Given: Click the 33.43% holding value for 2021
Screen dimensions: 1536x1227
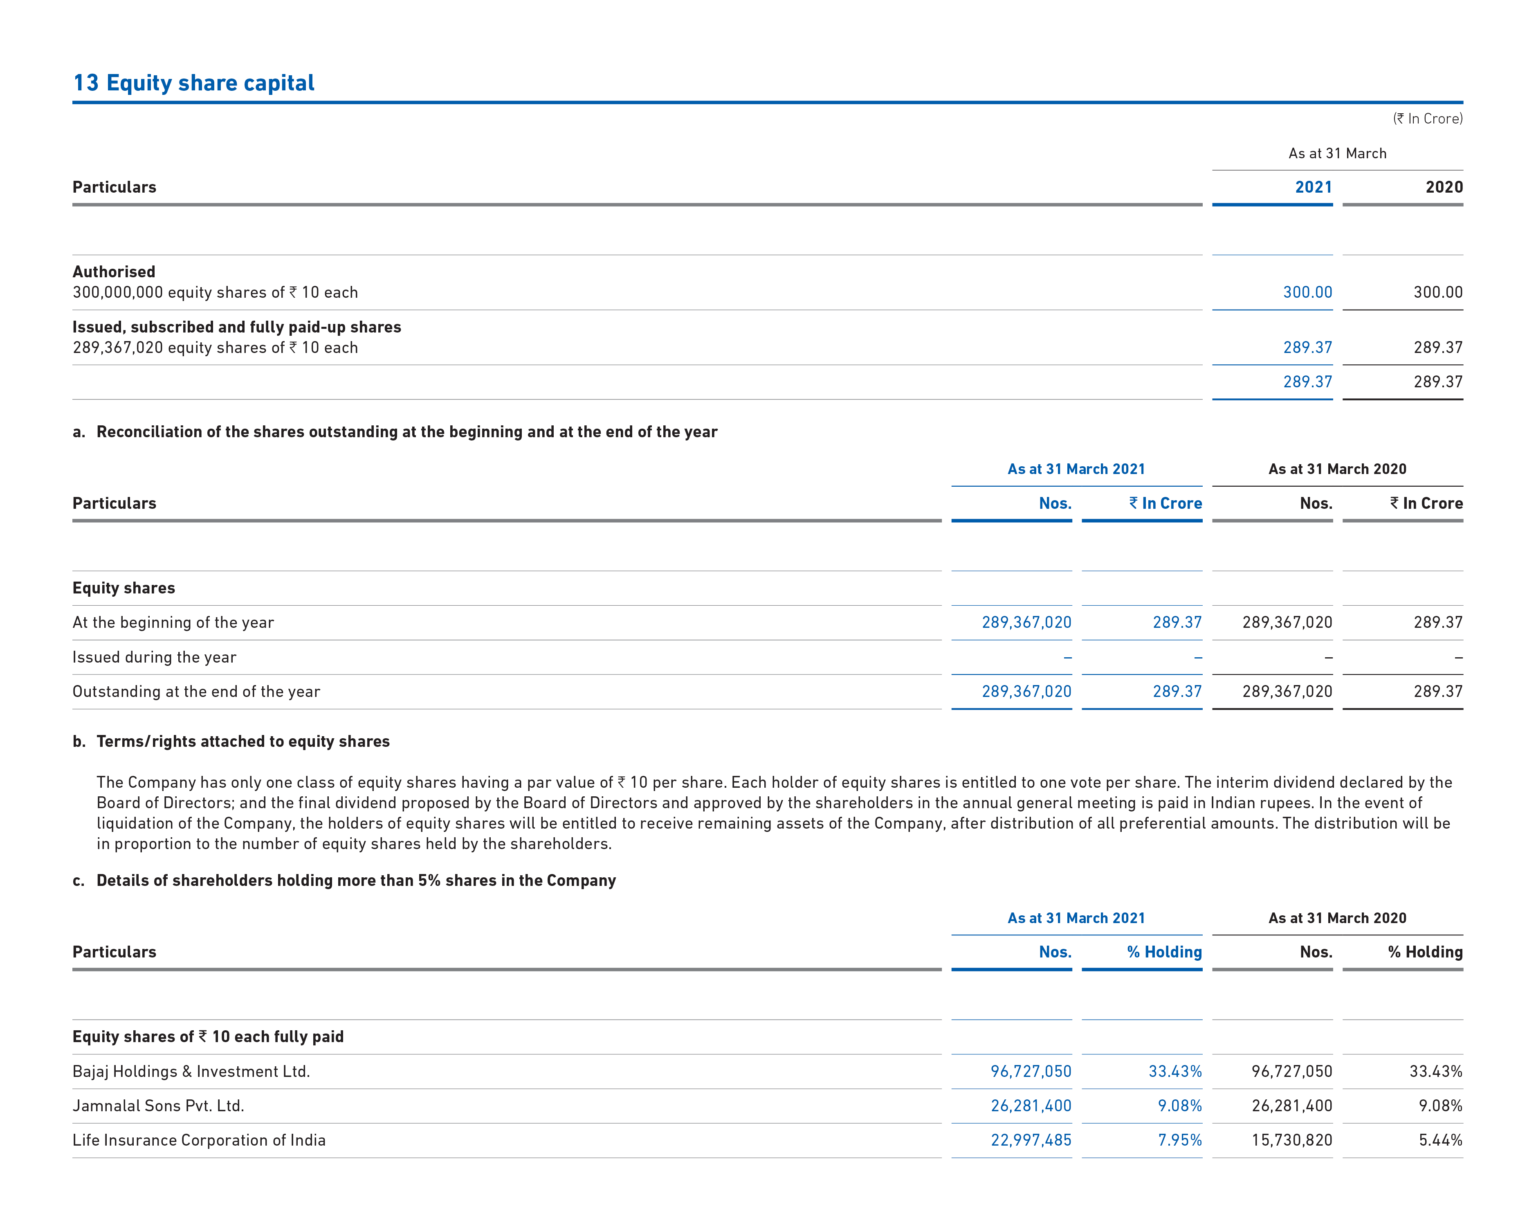Looking at the screenshot, I should point(1174,1071).
